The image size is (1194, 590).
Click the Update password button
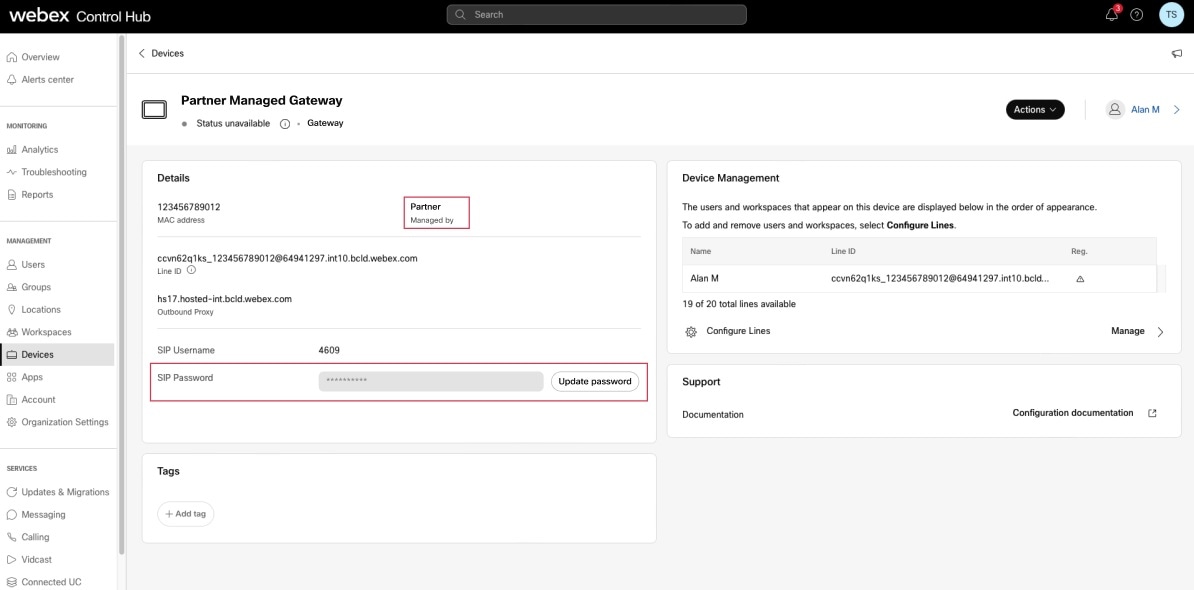pyautogui.click(x=594, y=381)
